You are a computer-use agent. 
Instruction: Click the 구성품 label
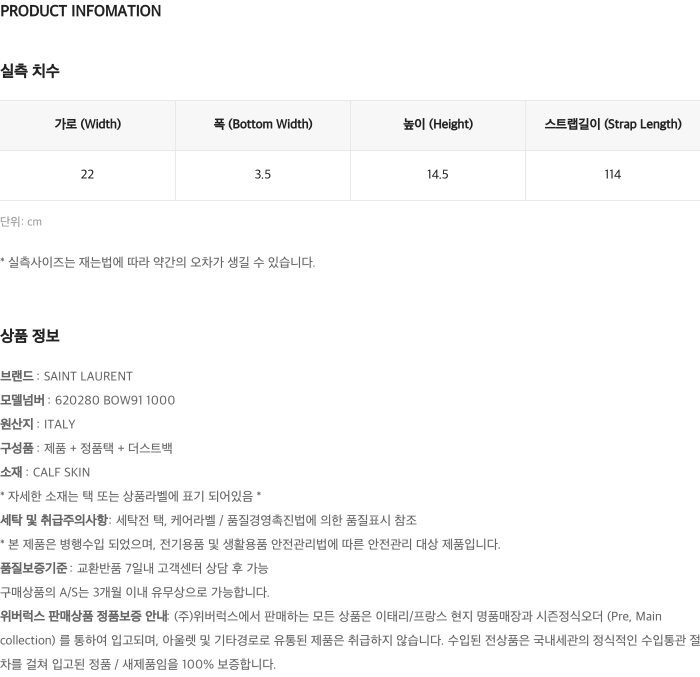click(17, 449)
